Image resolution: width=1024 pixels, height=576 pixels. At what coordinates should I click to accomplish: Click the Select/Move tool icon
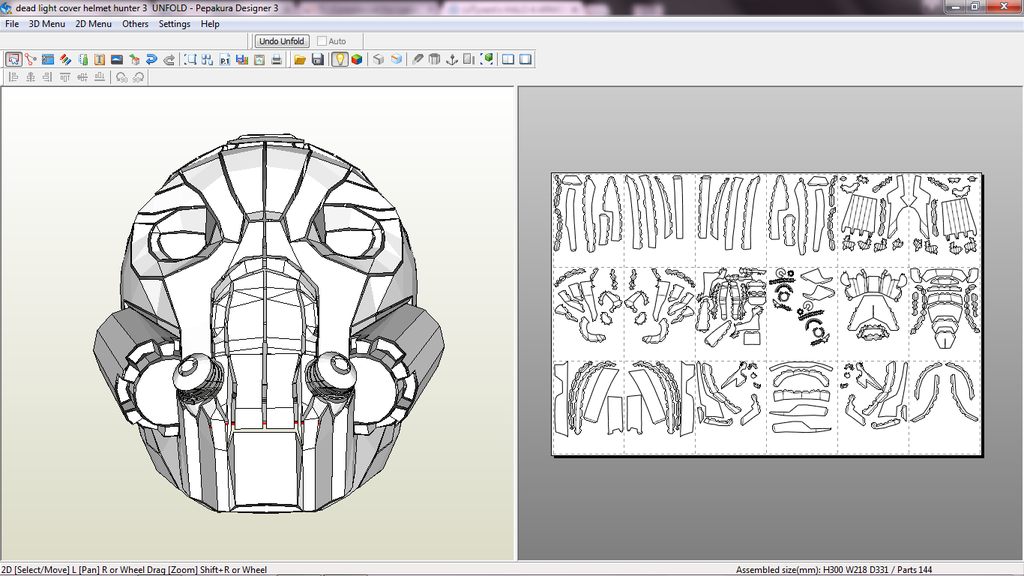(x=14, y=60)
